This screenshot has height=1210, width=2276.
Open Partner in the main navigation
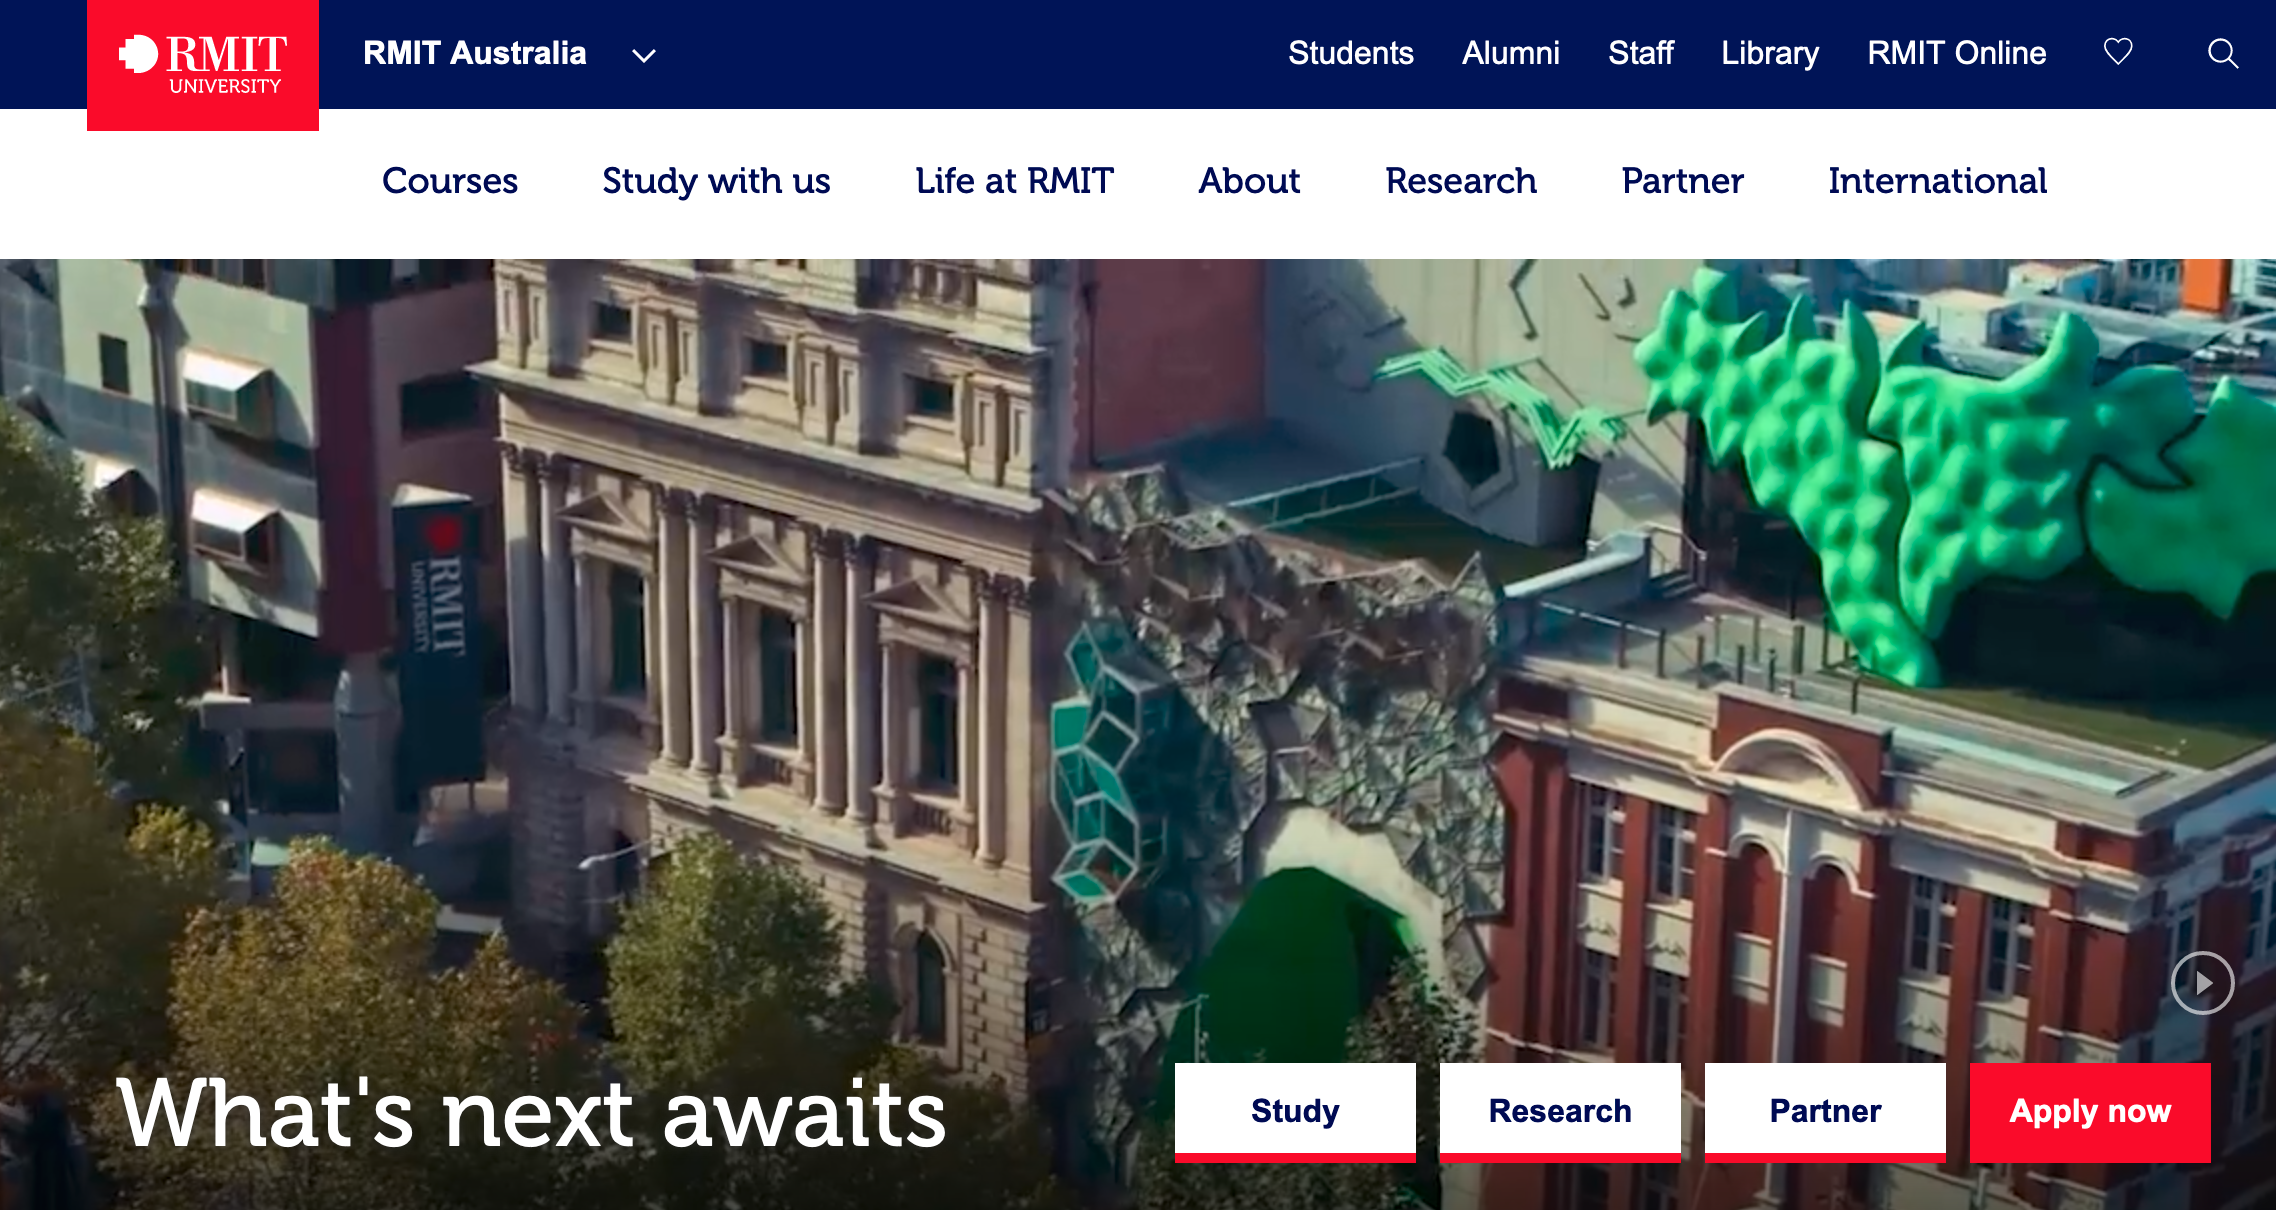pyautogui.click(x=1682, y=181)
